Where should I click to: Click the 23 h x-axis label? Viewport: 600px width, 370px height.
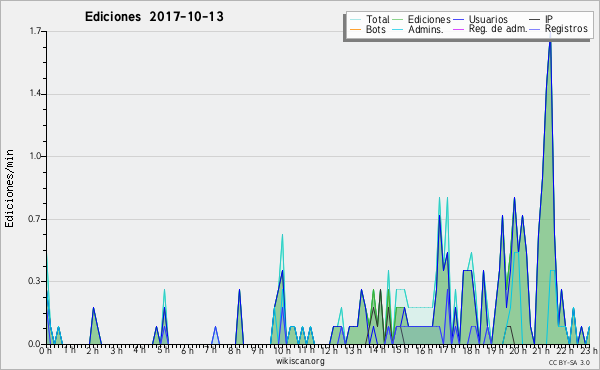point(589,350)
